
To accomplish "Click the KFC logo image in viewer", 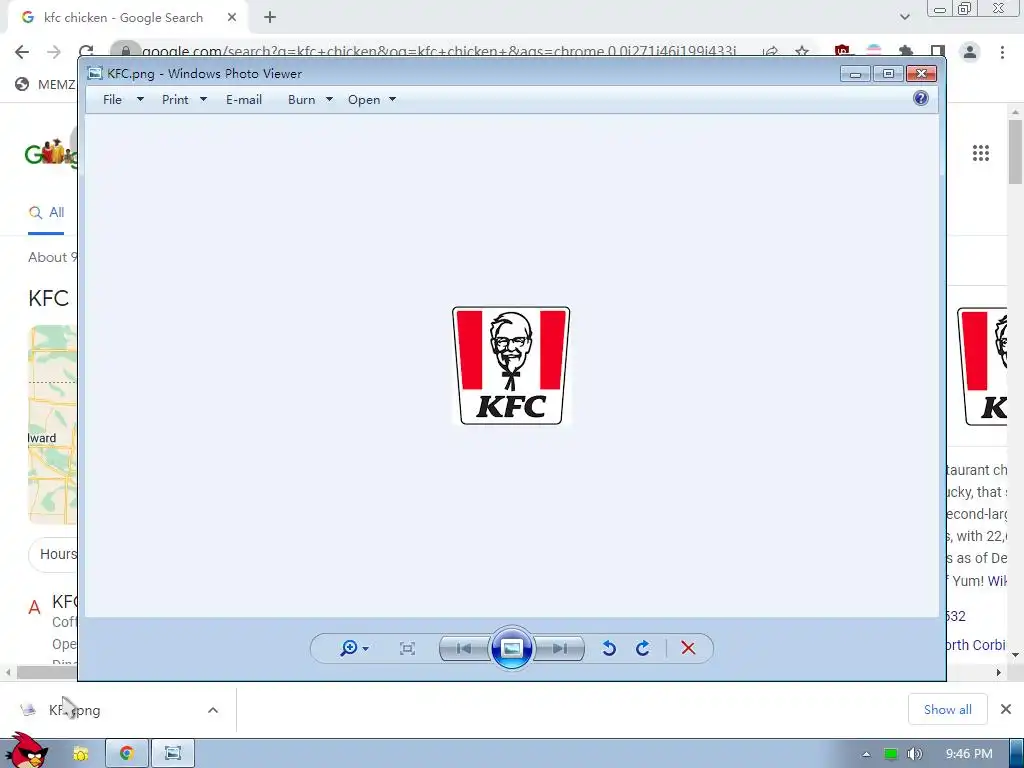I will (511, 366).
